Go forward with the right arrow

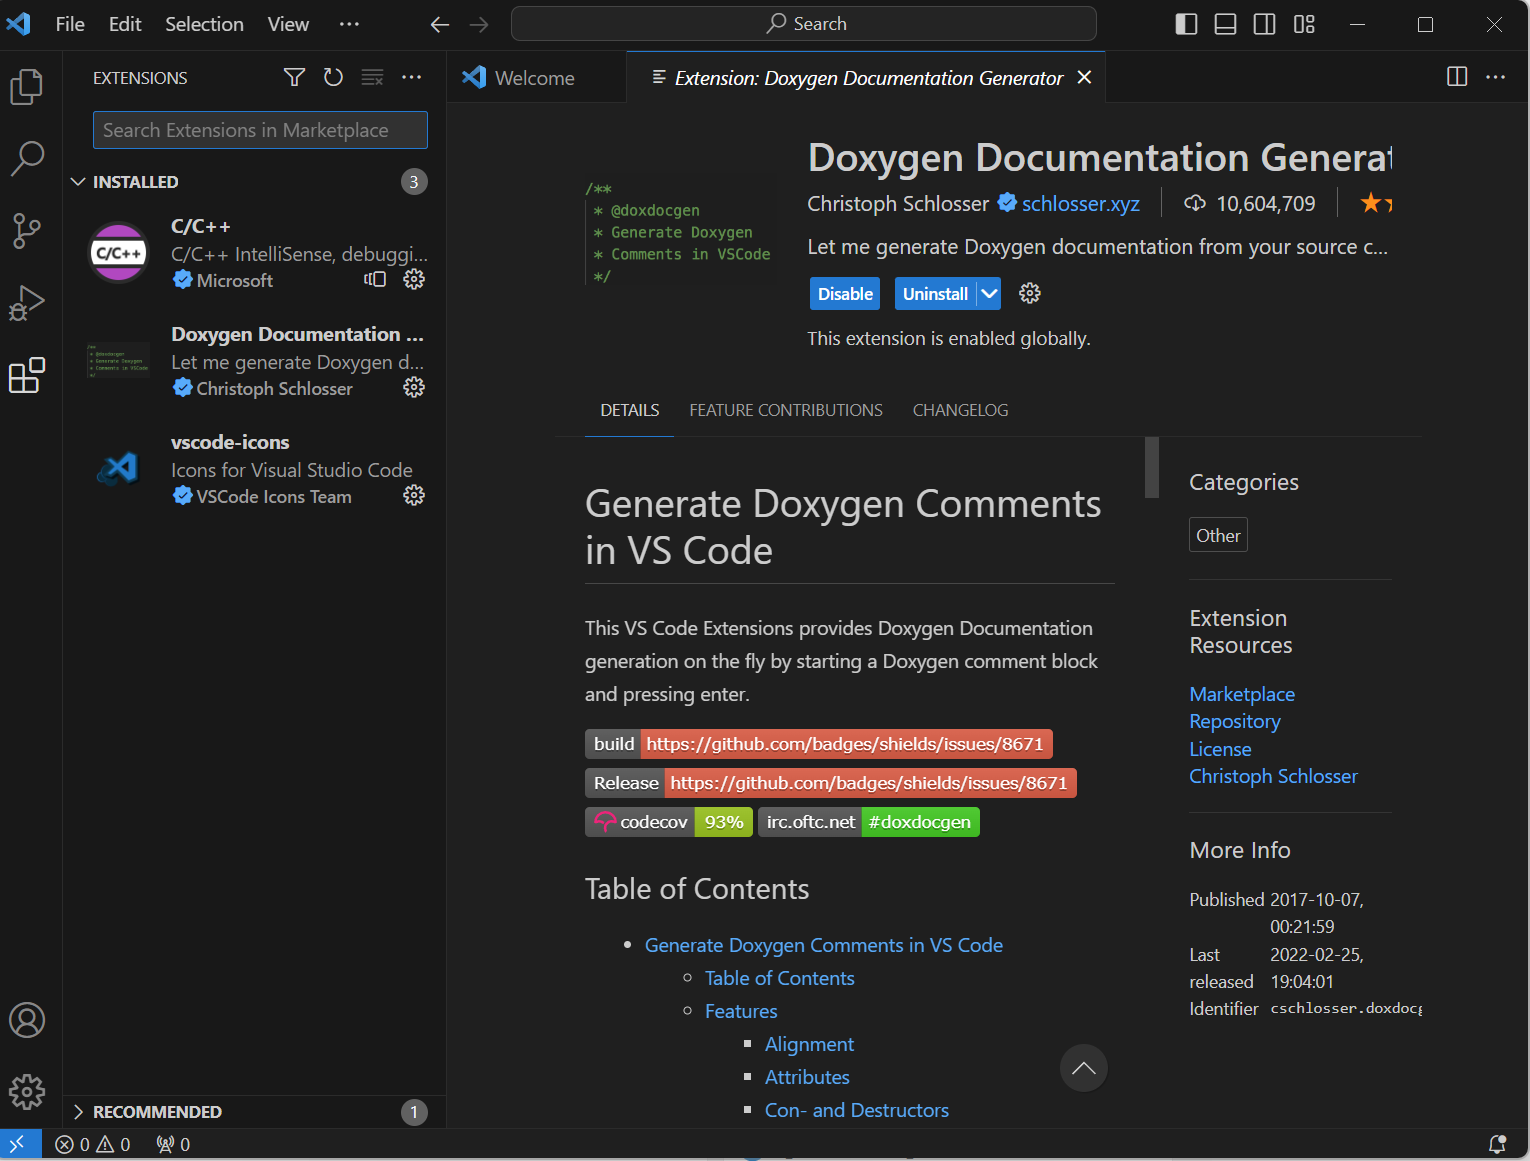479,24
